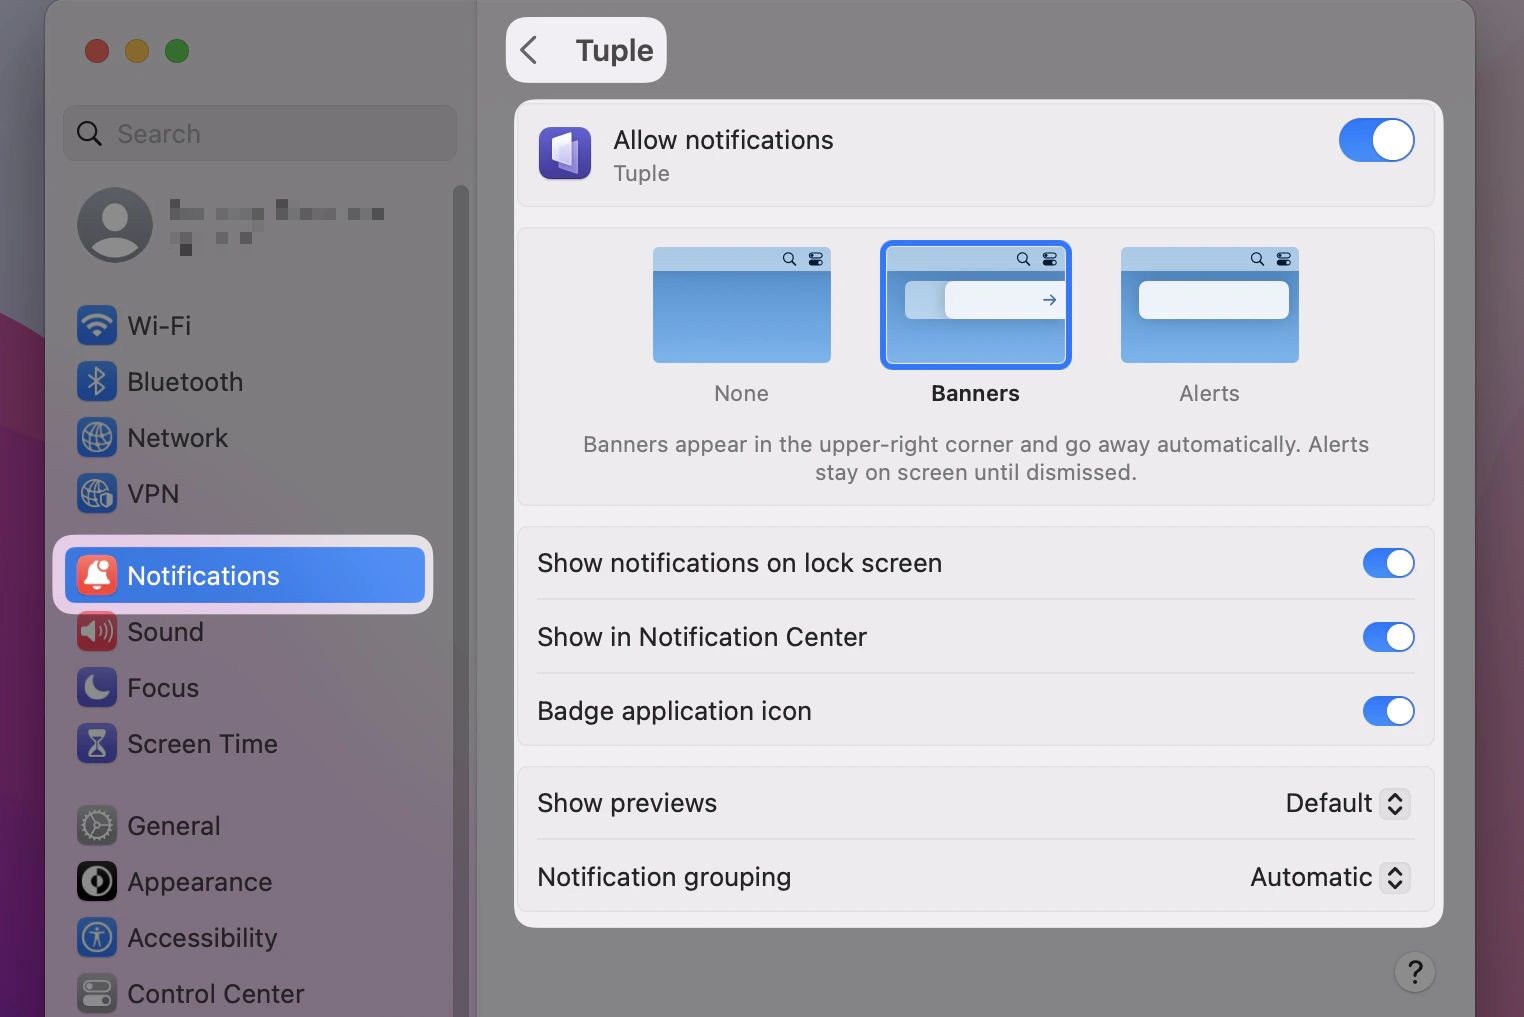Click the red close window button

(x=97, y=51)
